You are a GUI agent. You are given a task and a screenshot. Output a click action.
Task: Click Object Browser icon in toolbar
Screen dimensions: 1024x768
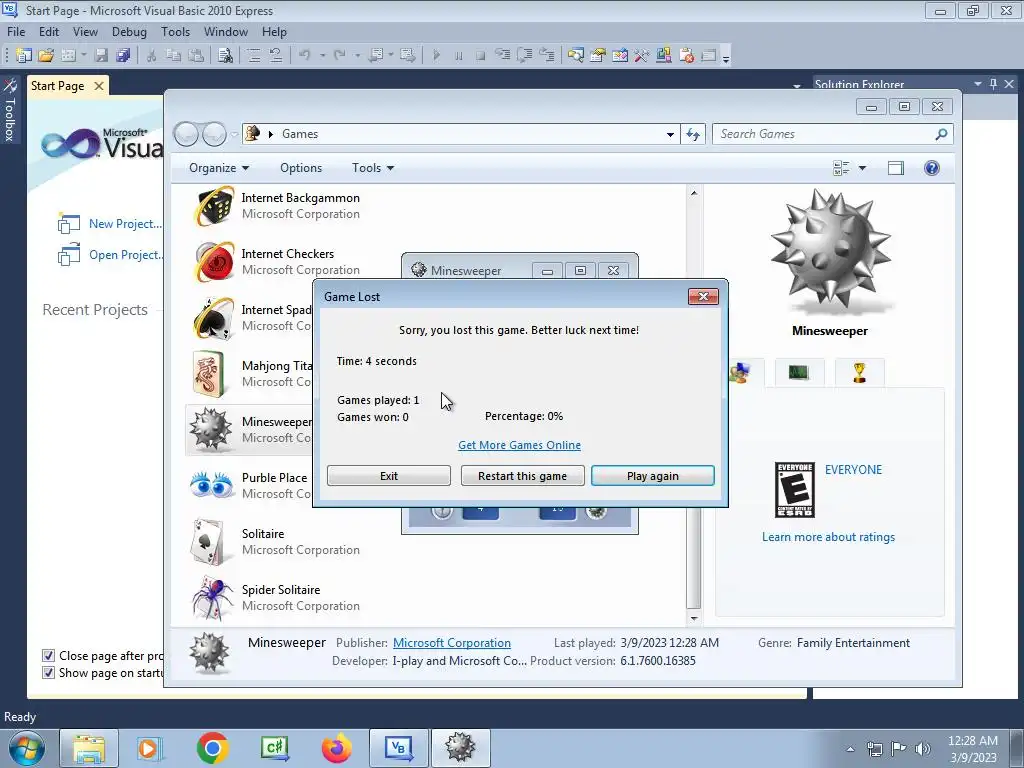coord(620,56)
